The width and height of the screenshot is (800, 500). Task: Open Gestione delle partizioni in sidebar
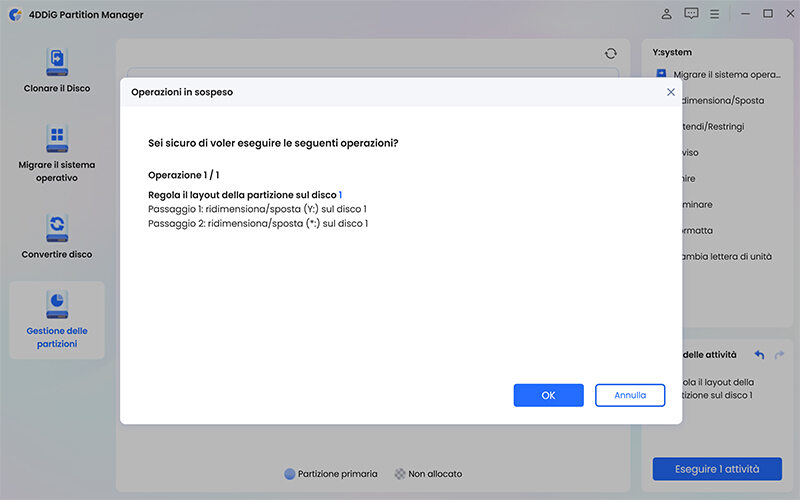pyautogui.click(x=57, y=305)
